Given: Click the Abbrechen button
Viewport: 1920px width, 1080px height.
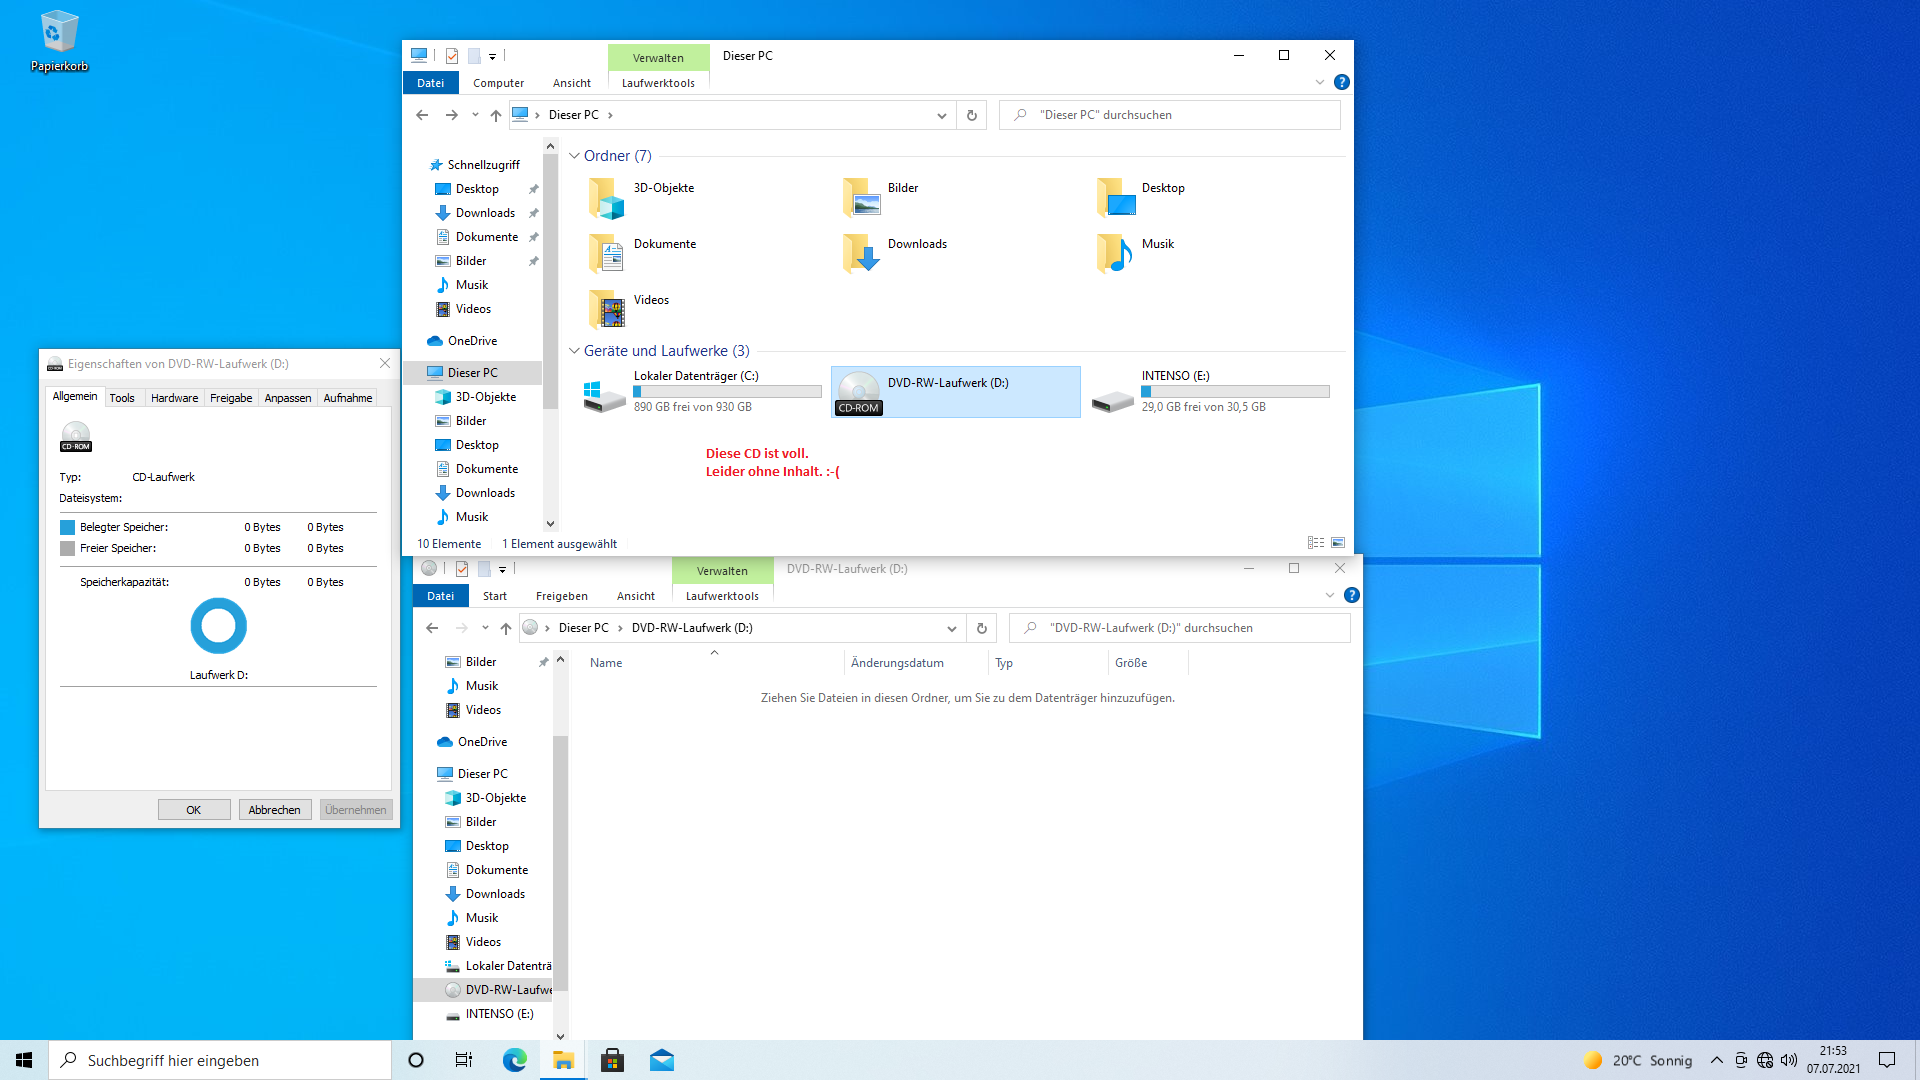Looking at the screenshot, I should 274,810.
